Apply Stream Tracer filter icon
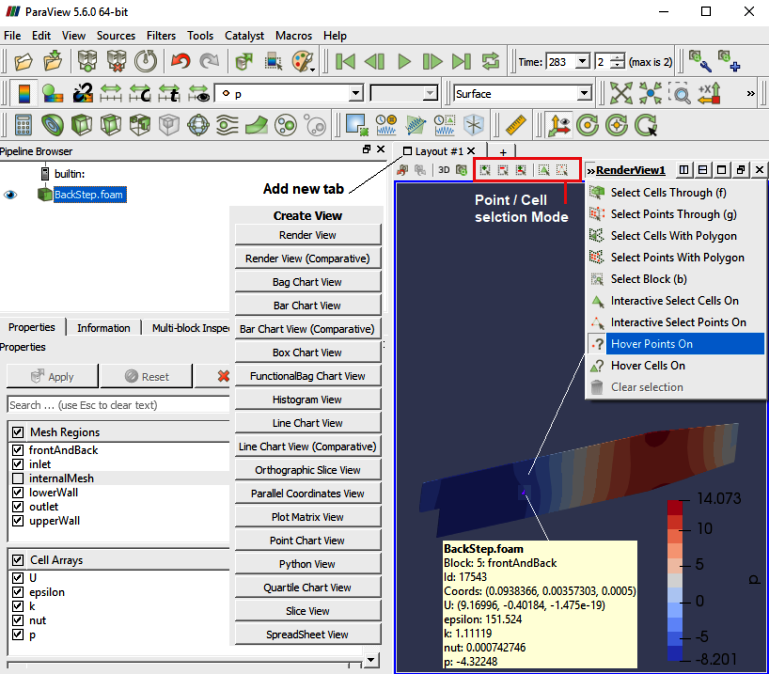The width and height of the screenshot is (769, 674). [228, 125]
